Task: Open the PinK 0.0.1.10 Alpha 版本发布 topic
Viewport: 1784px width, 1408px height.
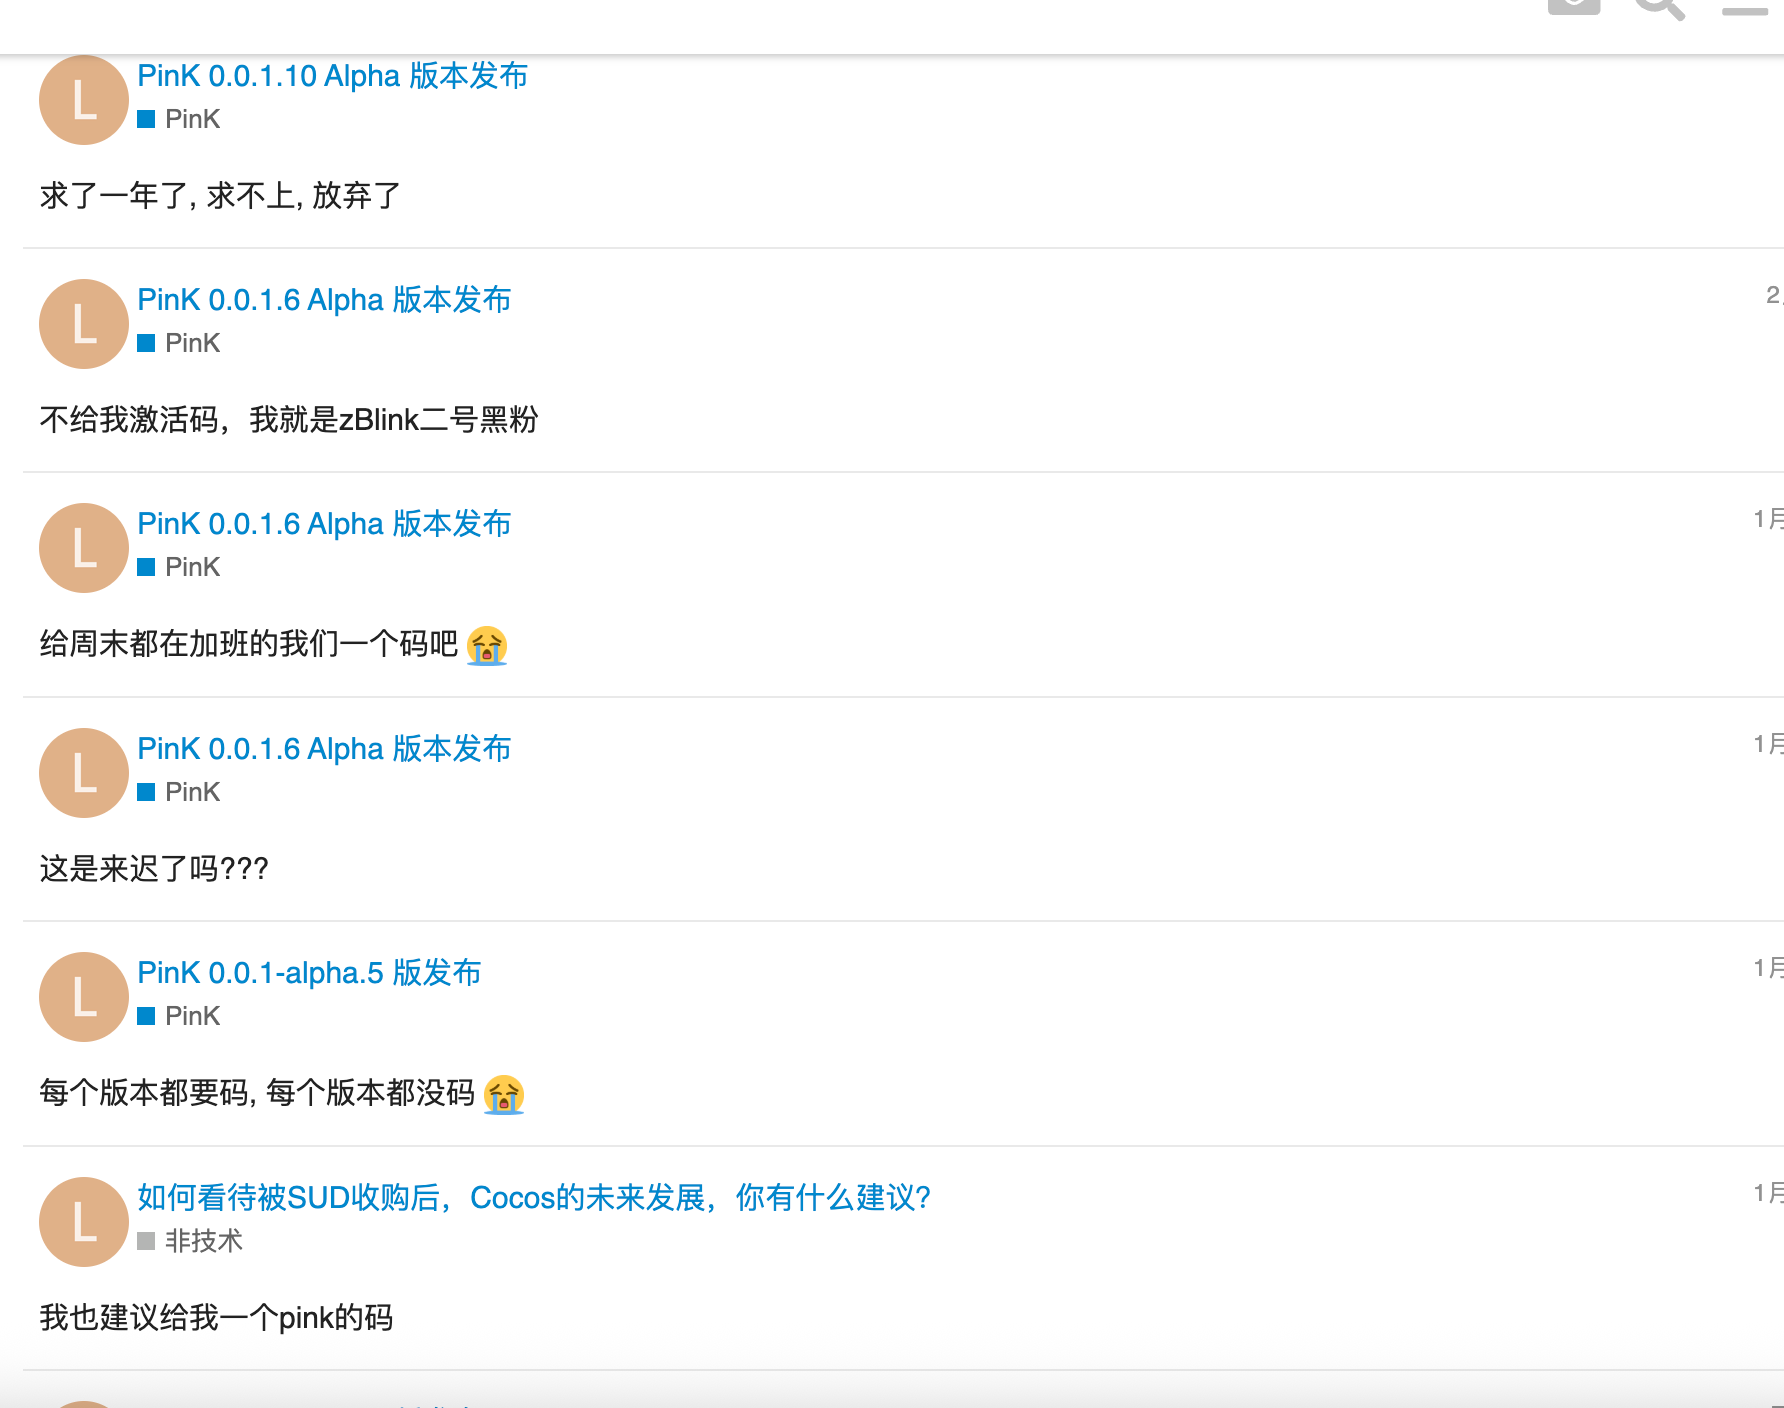Action: click(332, 76)
